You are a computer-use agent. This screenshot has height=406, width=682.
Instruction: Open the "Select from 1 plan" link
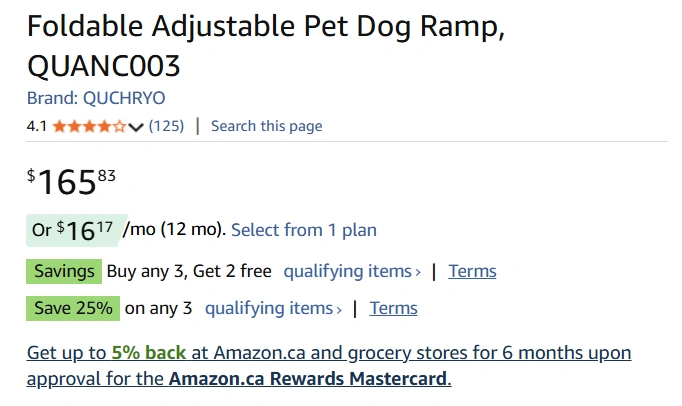point(304,230)
